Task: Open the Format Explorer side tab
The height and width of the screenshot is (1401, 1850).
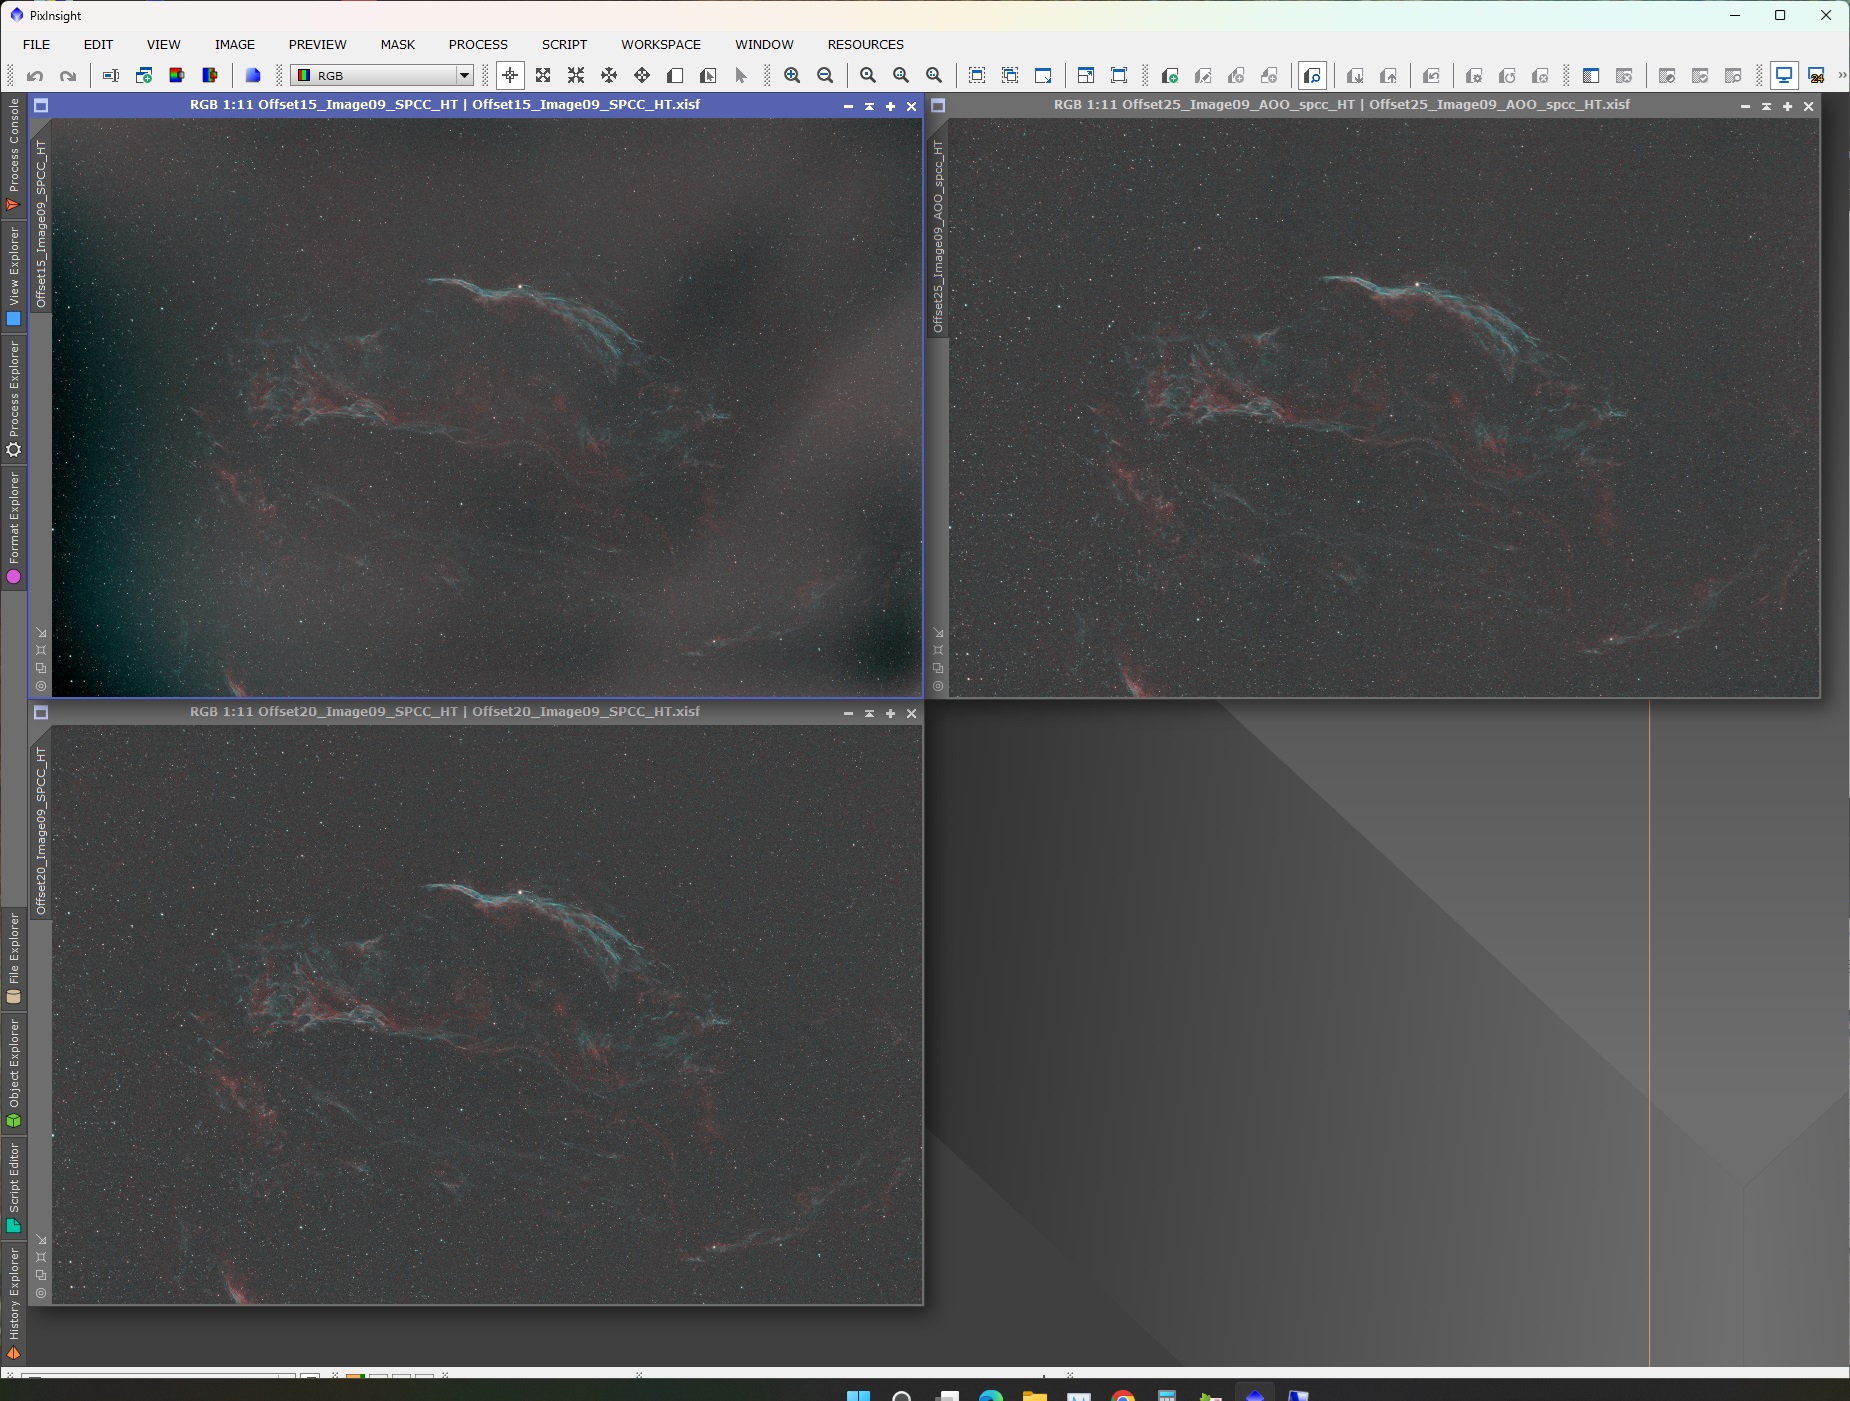Action: click(x=14, y=527)
